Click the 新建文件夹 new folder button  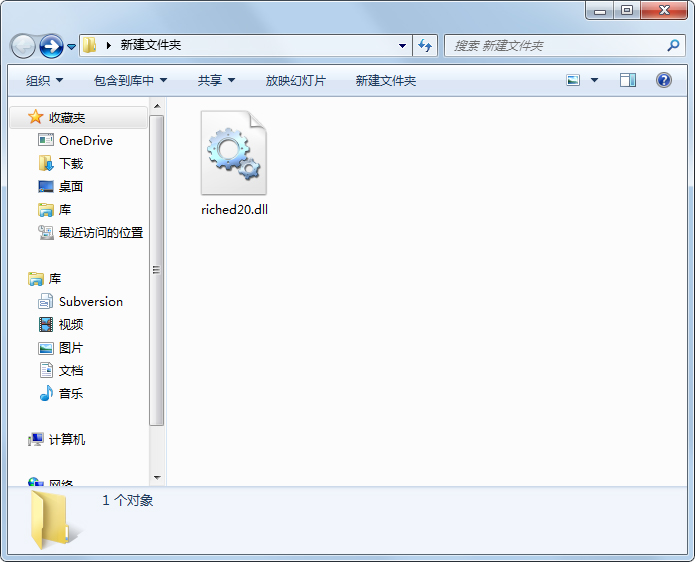[x=385, y=80]
